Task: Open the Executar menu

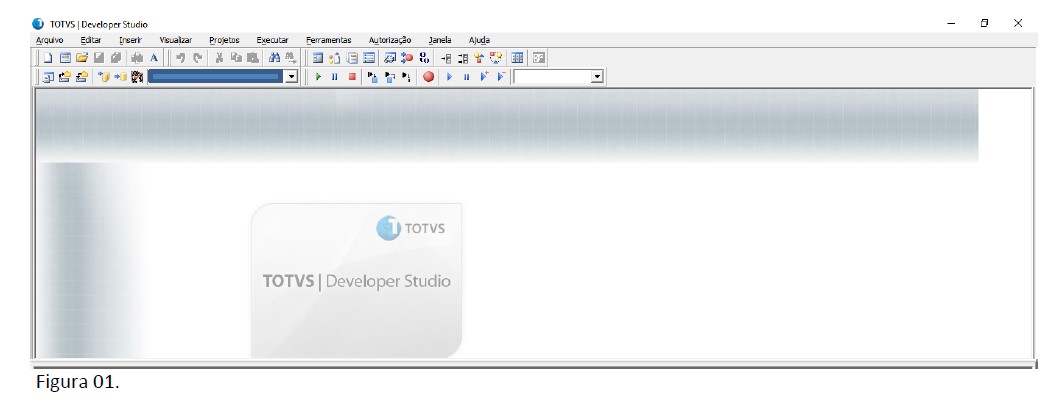Action: click(x=272, y=40)
